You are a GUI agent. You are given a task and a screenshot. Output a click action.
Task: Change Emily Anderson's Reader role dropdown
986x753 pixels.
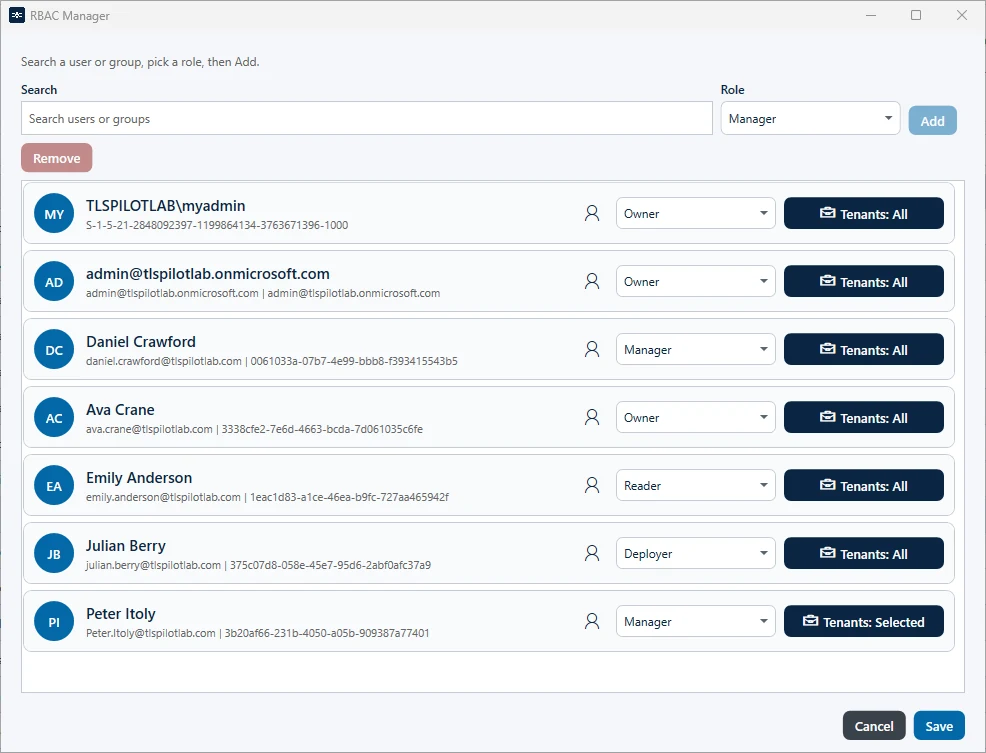click(x=695, y=485)
